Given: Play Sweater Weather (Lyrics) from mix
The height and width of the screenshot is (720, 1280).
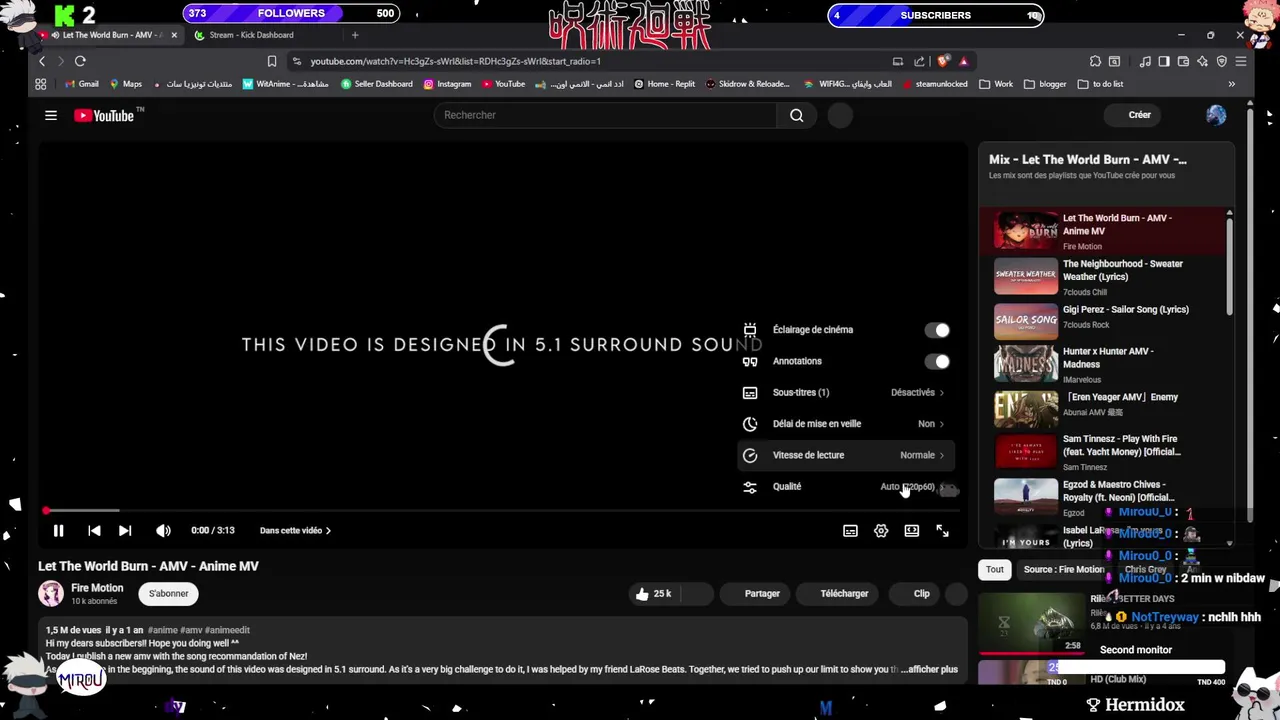Looking at the screenshot, I should pos(1102,277).
